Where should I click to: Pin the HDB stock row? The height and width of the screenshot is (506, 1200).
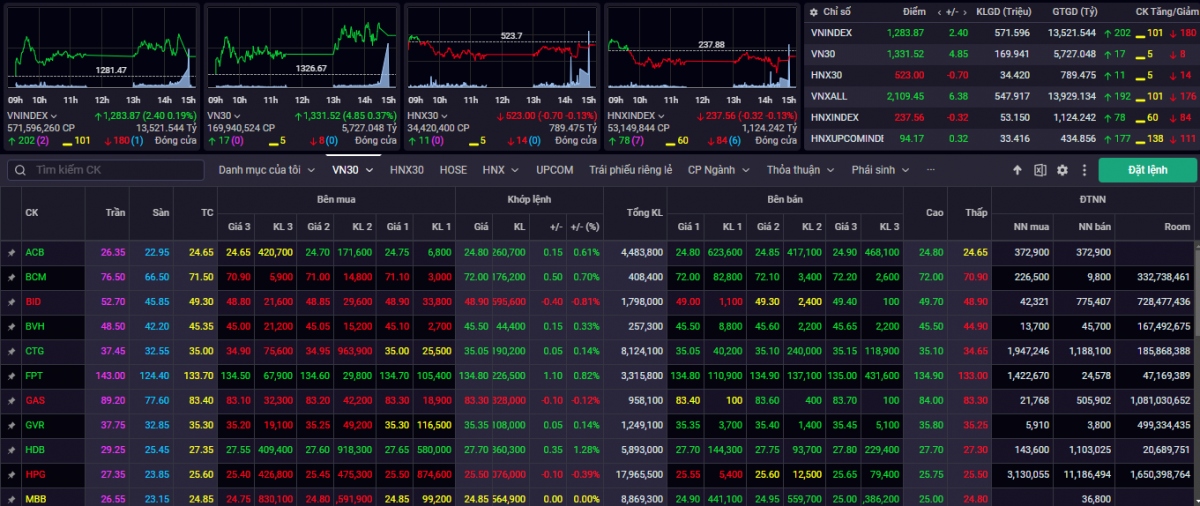coord(11,449)
